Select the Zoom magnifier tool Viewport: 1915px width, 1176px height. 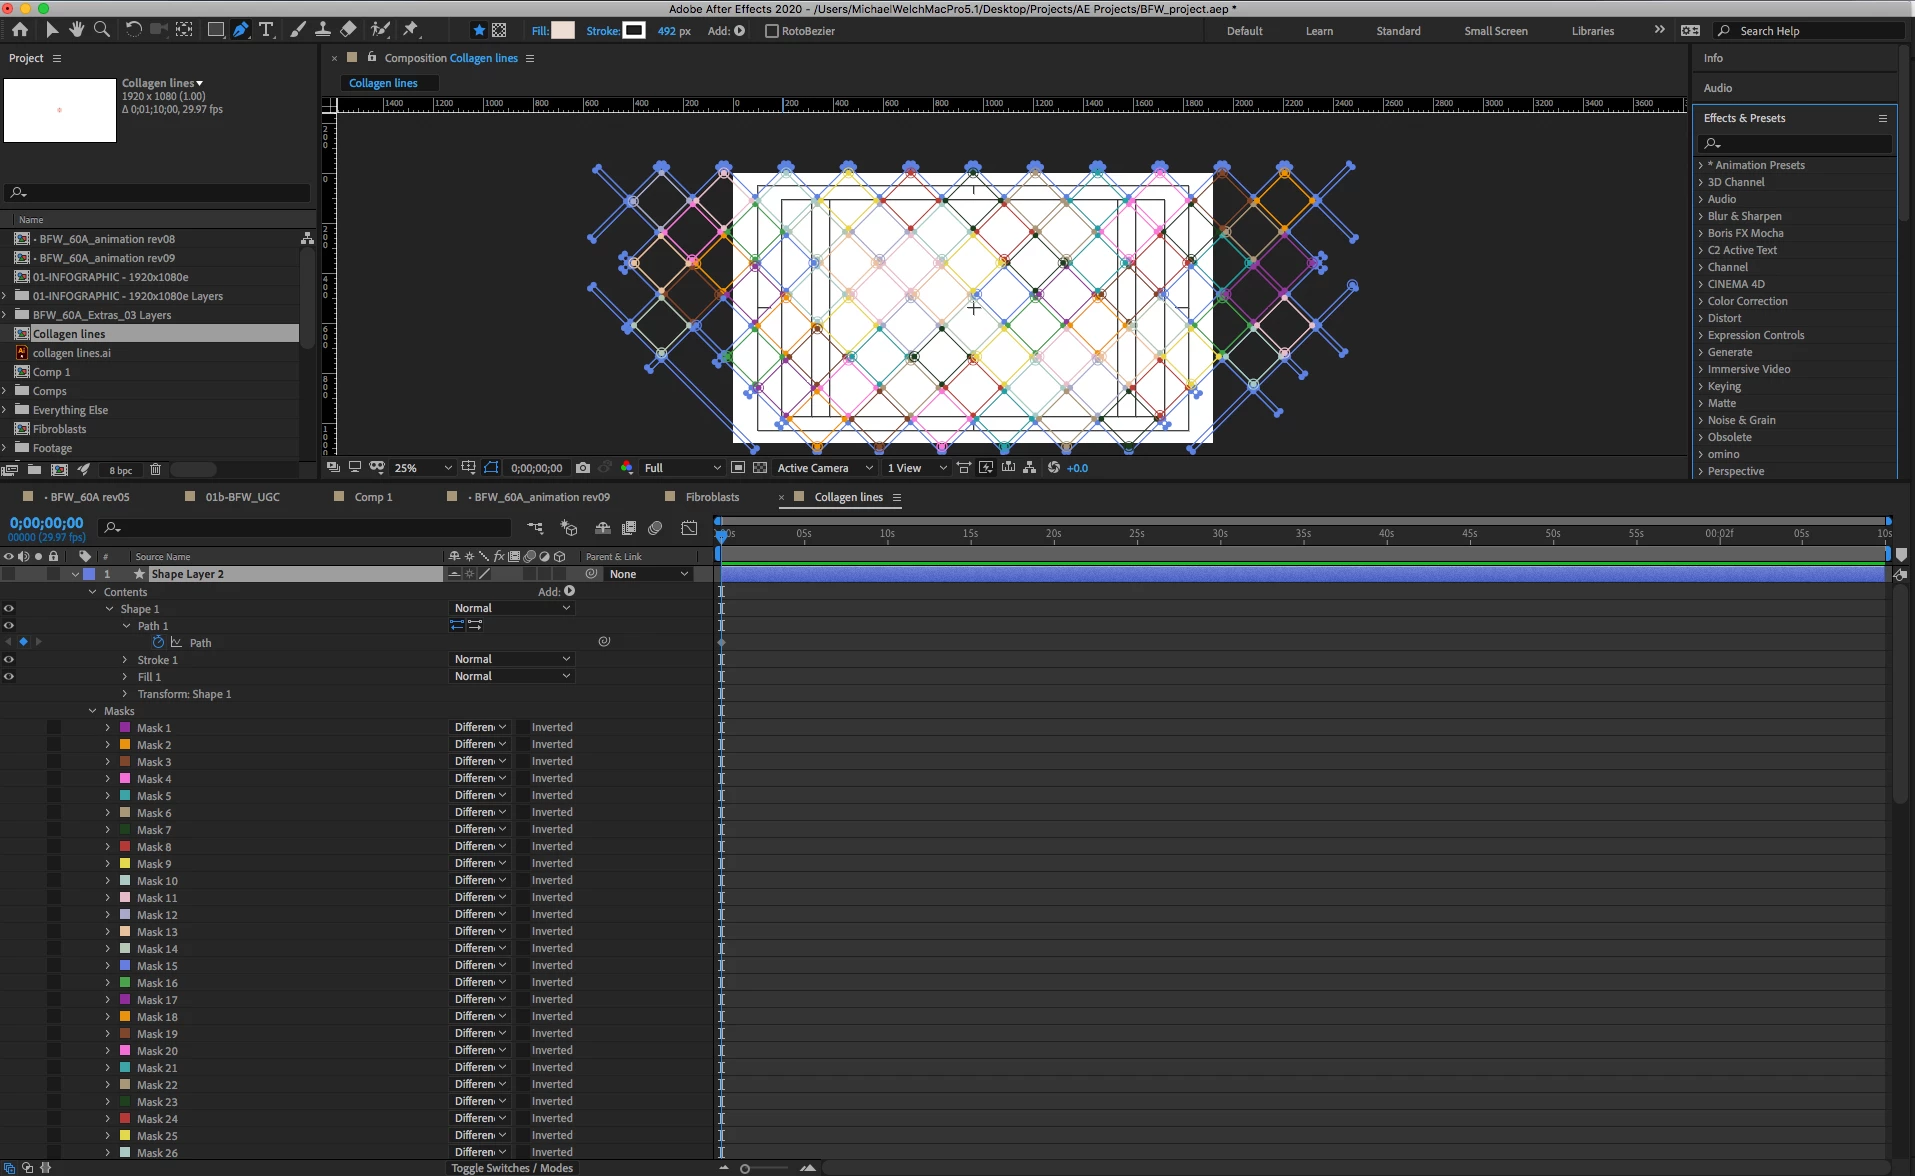102,30
